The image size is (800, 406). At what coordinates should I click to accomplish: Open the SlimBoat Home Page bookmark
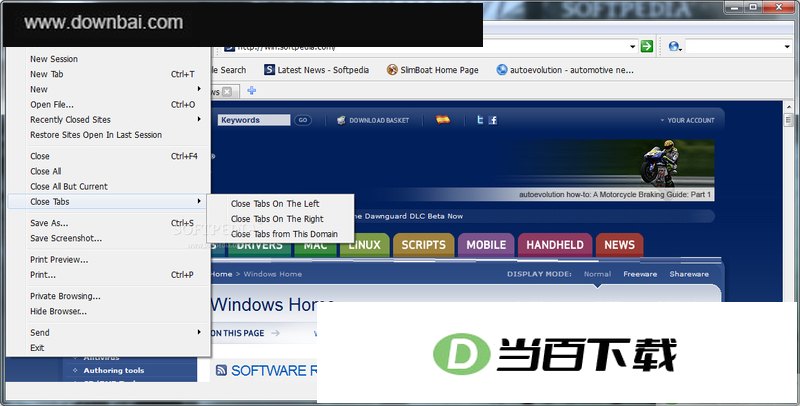[x=433, y=70]
